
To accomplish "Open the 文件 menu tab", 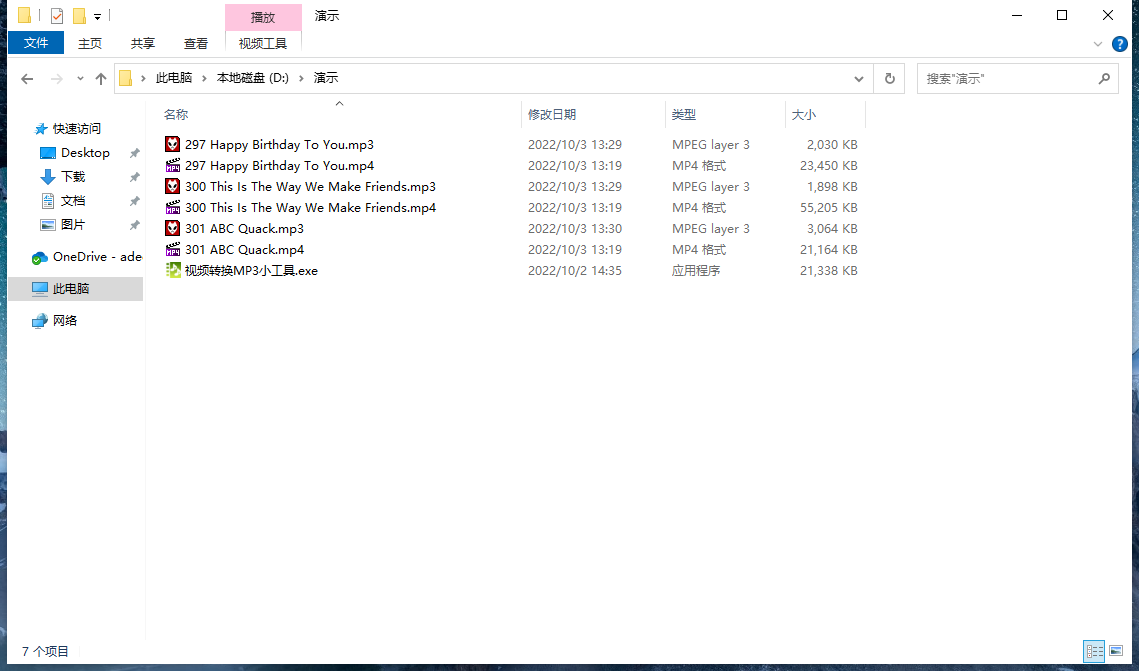I will (36, 43).
